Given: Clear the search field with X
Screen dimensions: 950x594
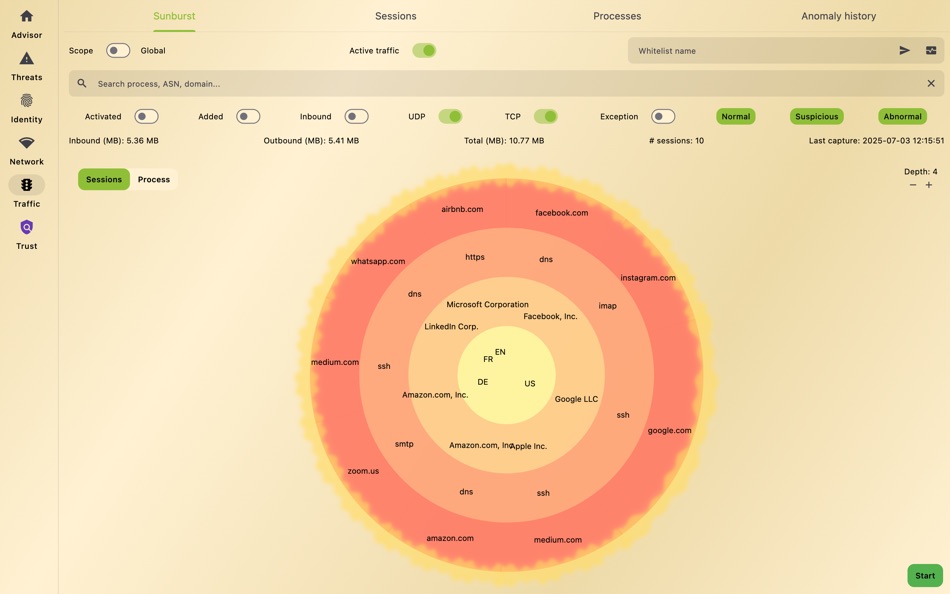Looking at the screenshot, I should [x=931, y=84].
